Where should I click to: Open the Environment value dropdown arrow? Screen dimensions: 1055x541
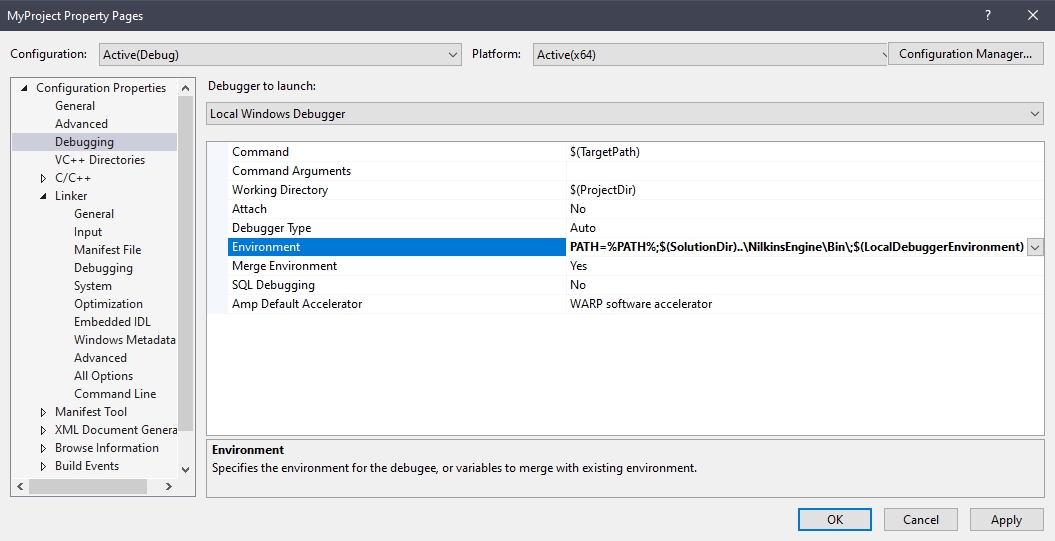pyautogui.click(x=1035, y=247)
